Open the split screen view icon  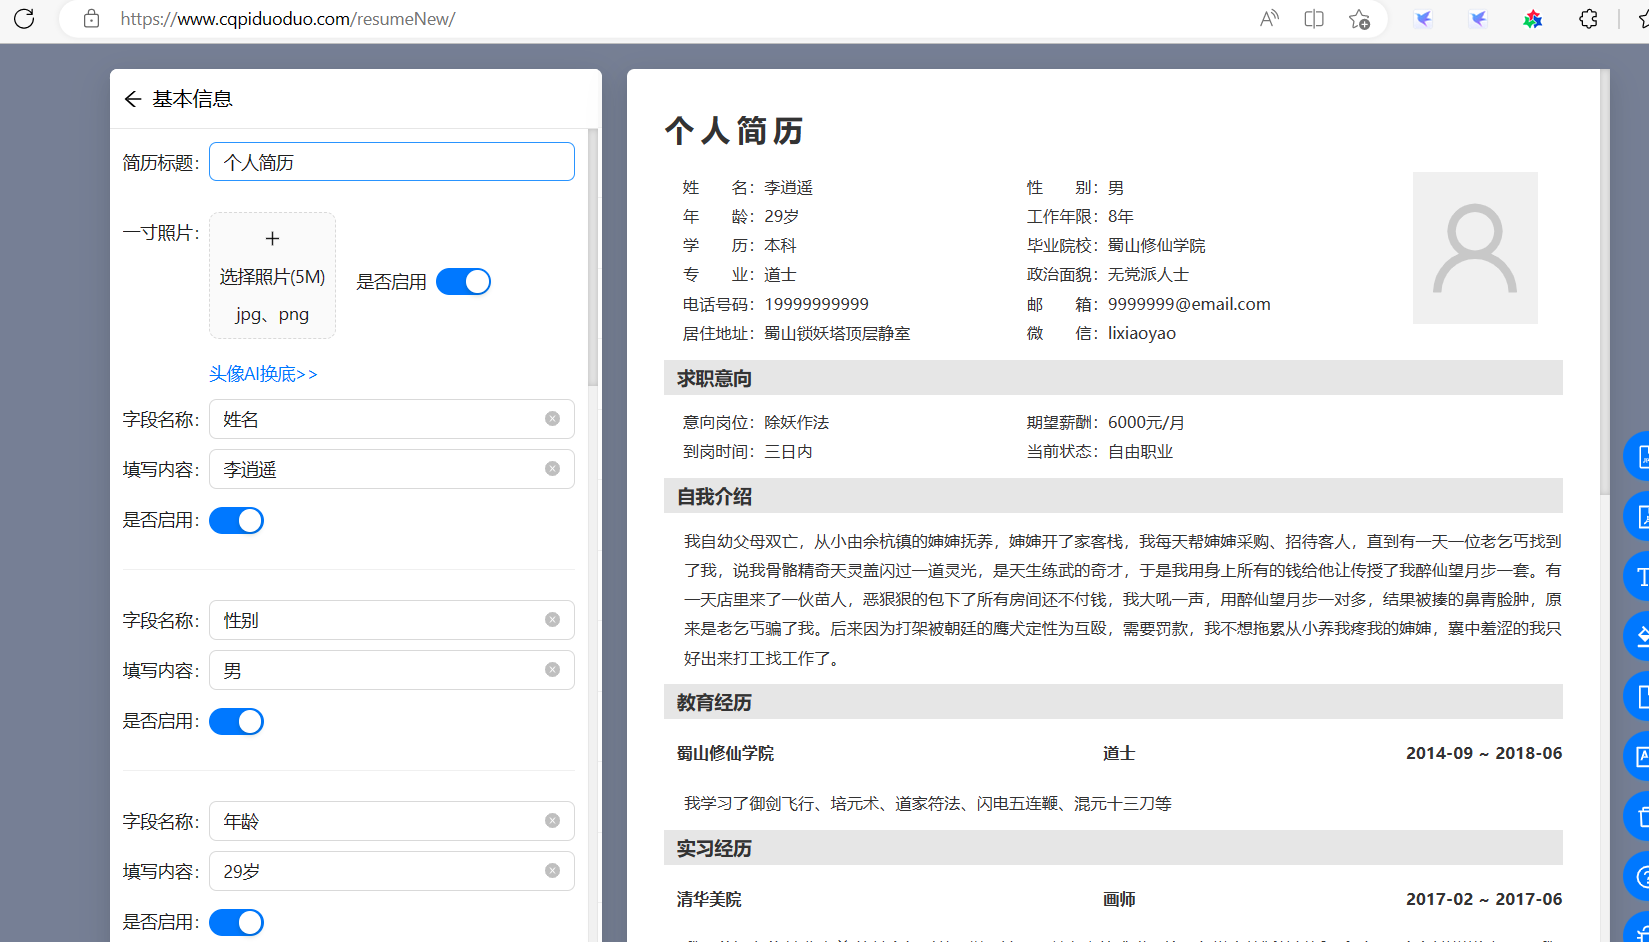(1314, 18)
